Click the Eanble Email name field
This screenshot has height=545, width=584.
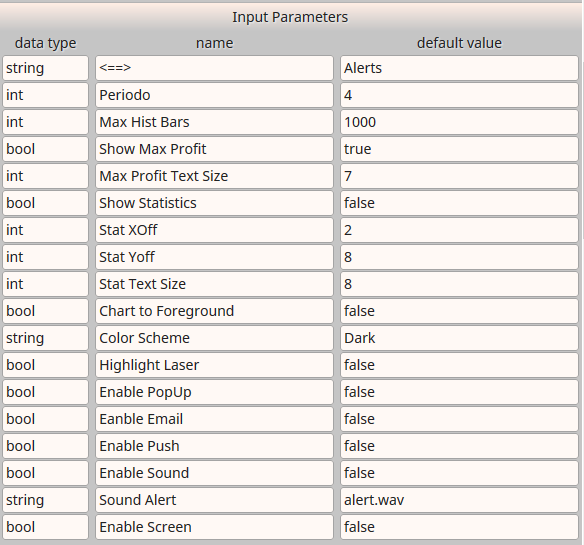(214, 419)
